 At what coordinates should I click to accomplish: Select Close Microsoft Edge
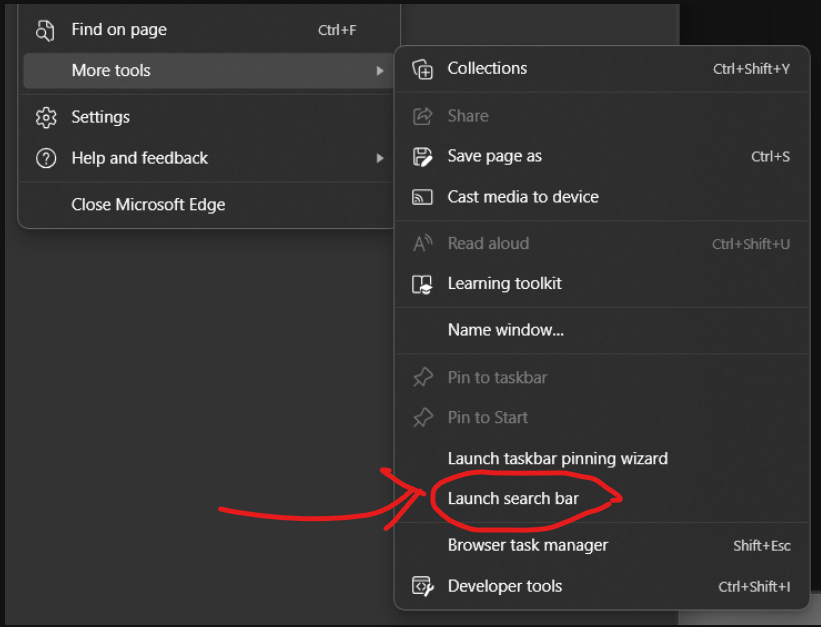pyautogui.click(x=208, y=204)
